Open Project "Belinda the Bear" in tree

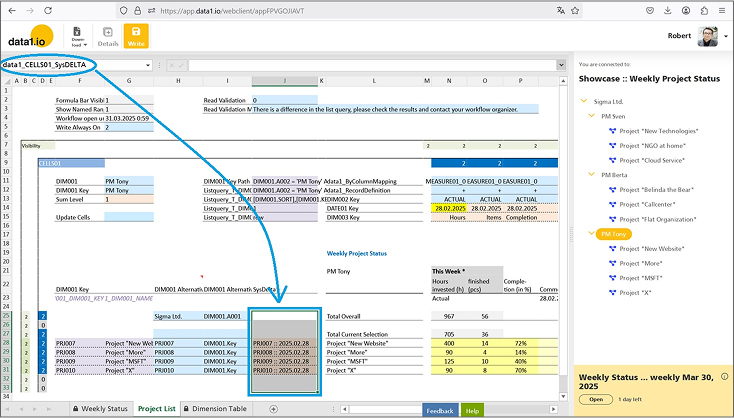point(657,190)
